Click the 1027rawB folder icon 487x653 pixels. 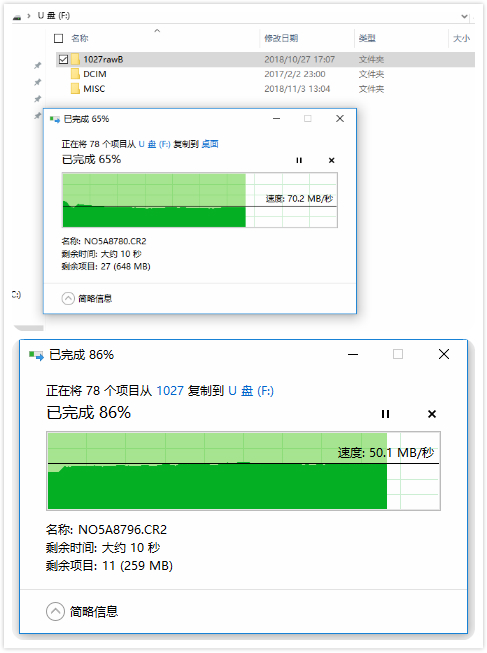[x=75, y=59]
